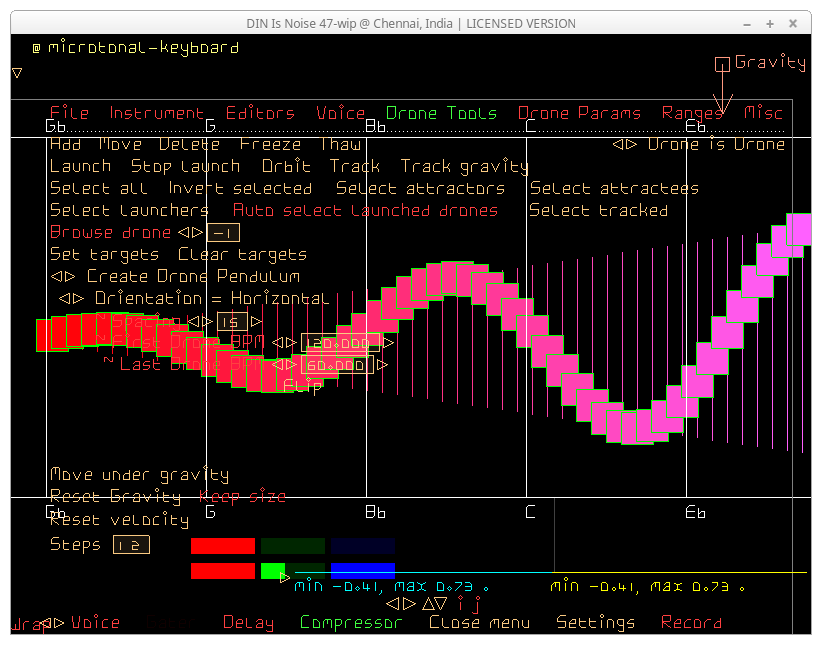This screenshot has width=822, height=645.
Task: Click the small triangle below microtonal-keyboard
Action: (x=17, y=72)
